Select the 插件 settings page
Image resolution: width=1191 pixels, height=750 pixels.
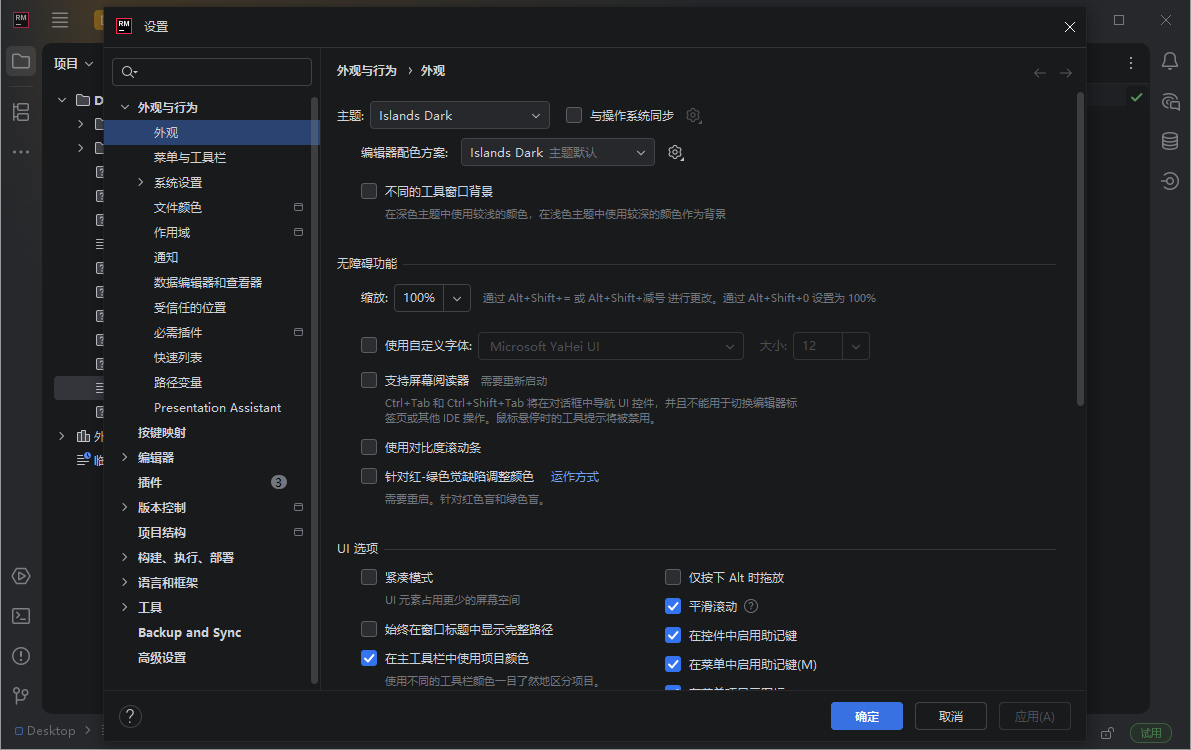tap(152, 482)
